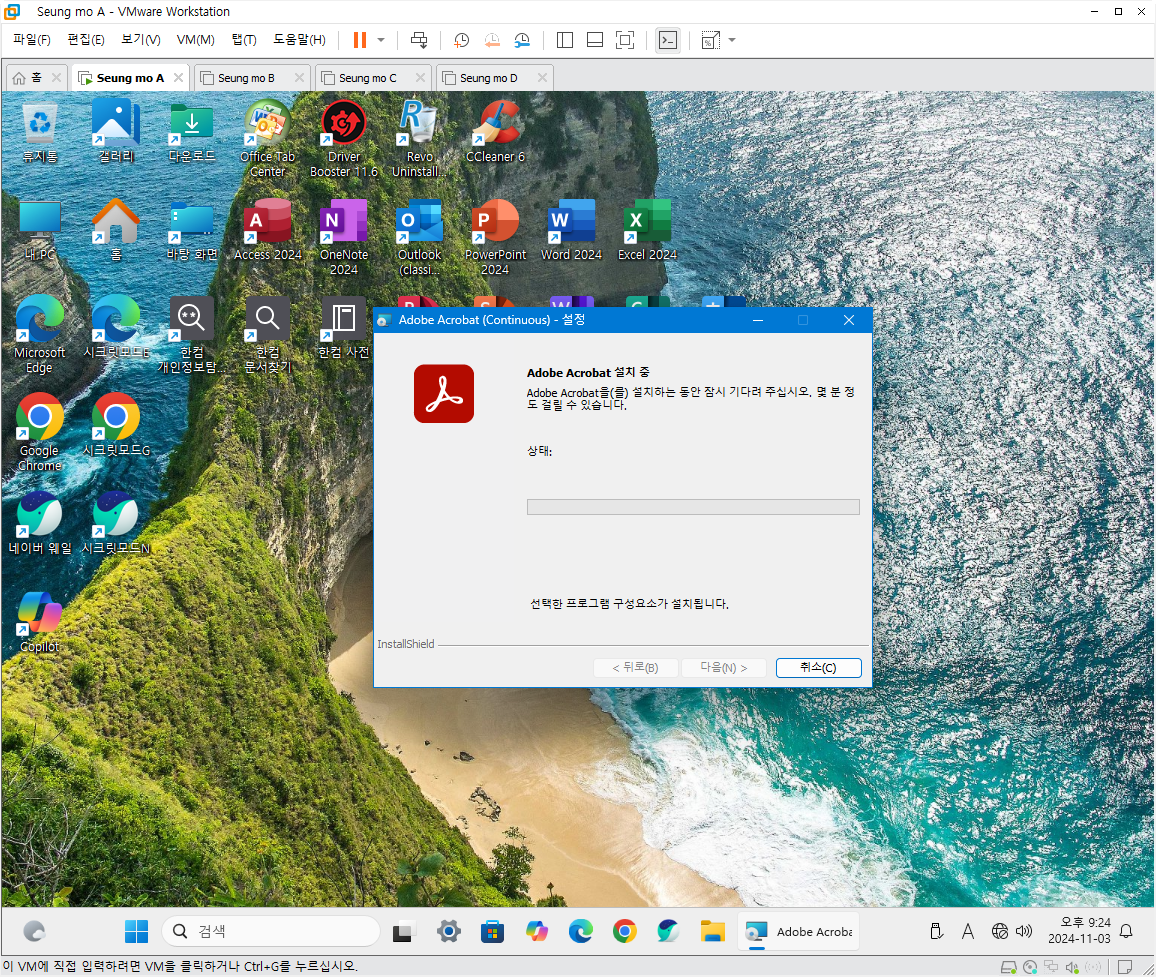Open the 탭(T) menu
This screenshot has height=977, width=1156.
(x=244, y=40)
